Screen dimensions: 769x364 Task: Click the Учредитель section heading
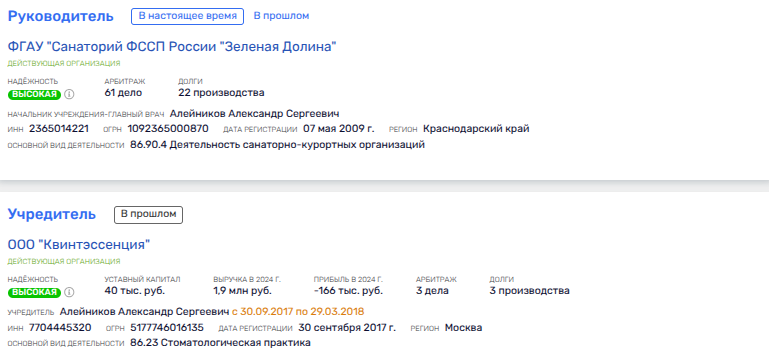tap(52, 214)
